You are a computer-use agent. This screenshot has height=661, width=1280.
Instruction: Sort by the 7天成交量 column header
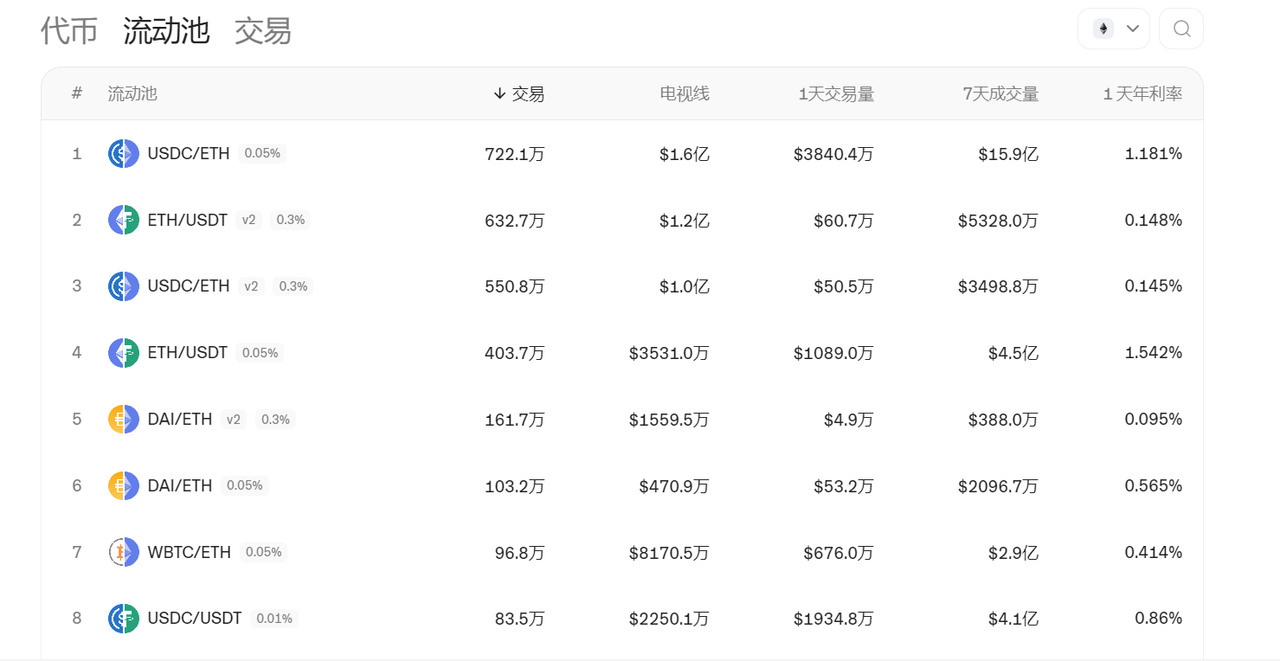[x=1000, y=94]
